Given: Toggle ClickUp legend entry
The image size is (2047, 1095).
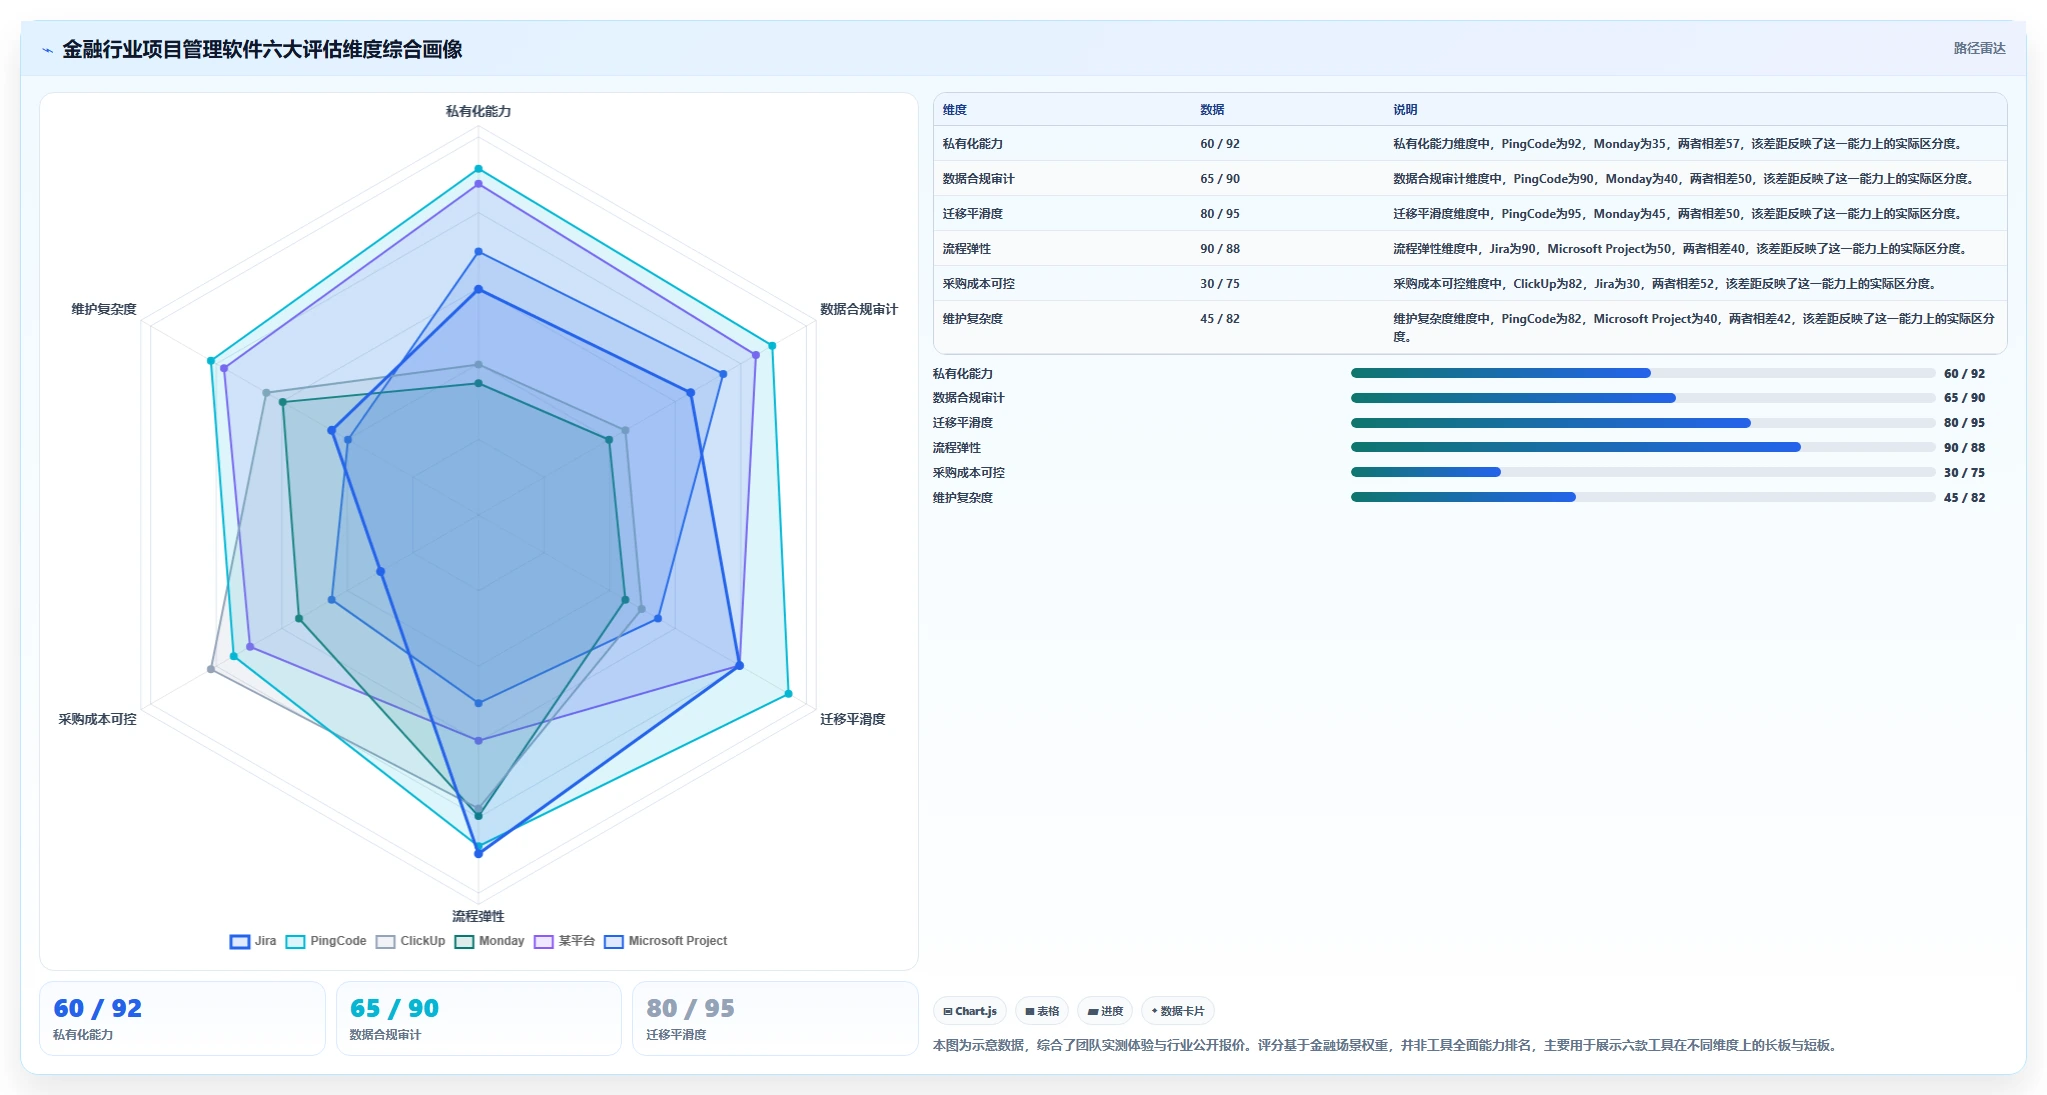Looking at the screenshot, I should pos(410,941).
